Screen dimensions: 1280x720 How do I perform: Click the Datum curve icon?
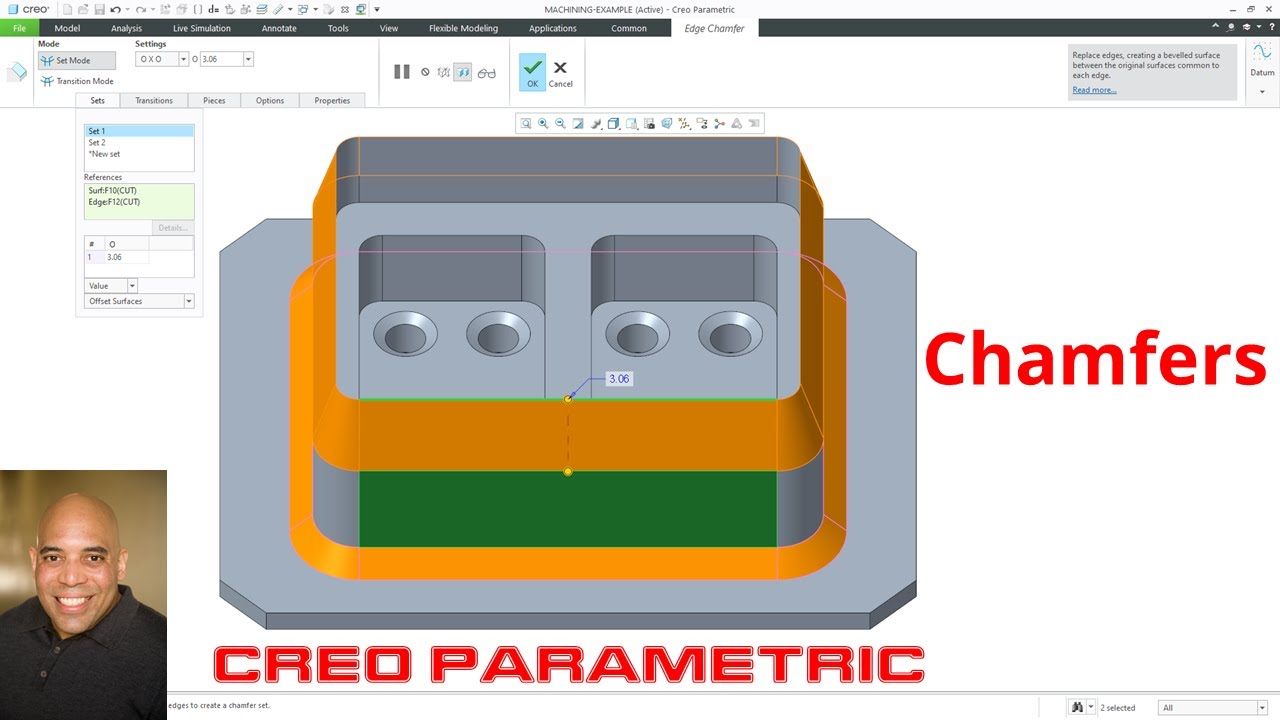click(x=1262, y=52)
